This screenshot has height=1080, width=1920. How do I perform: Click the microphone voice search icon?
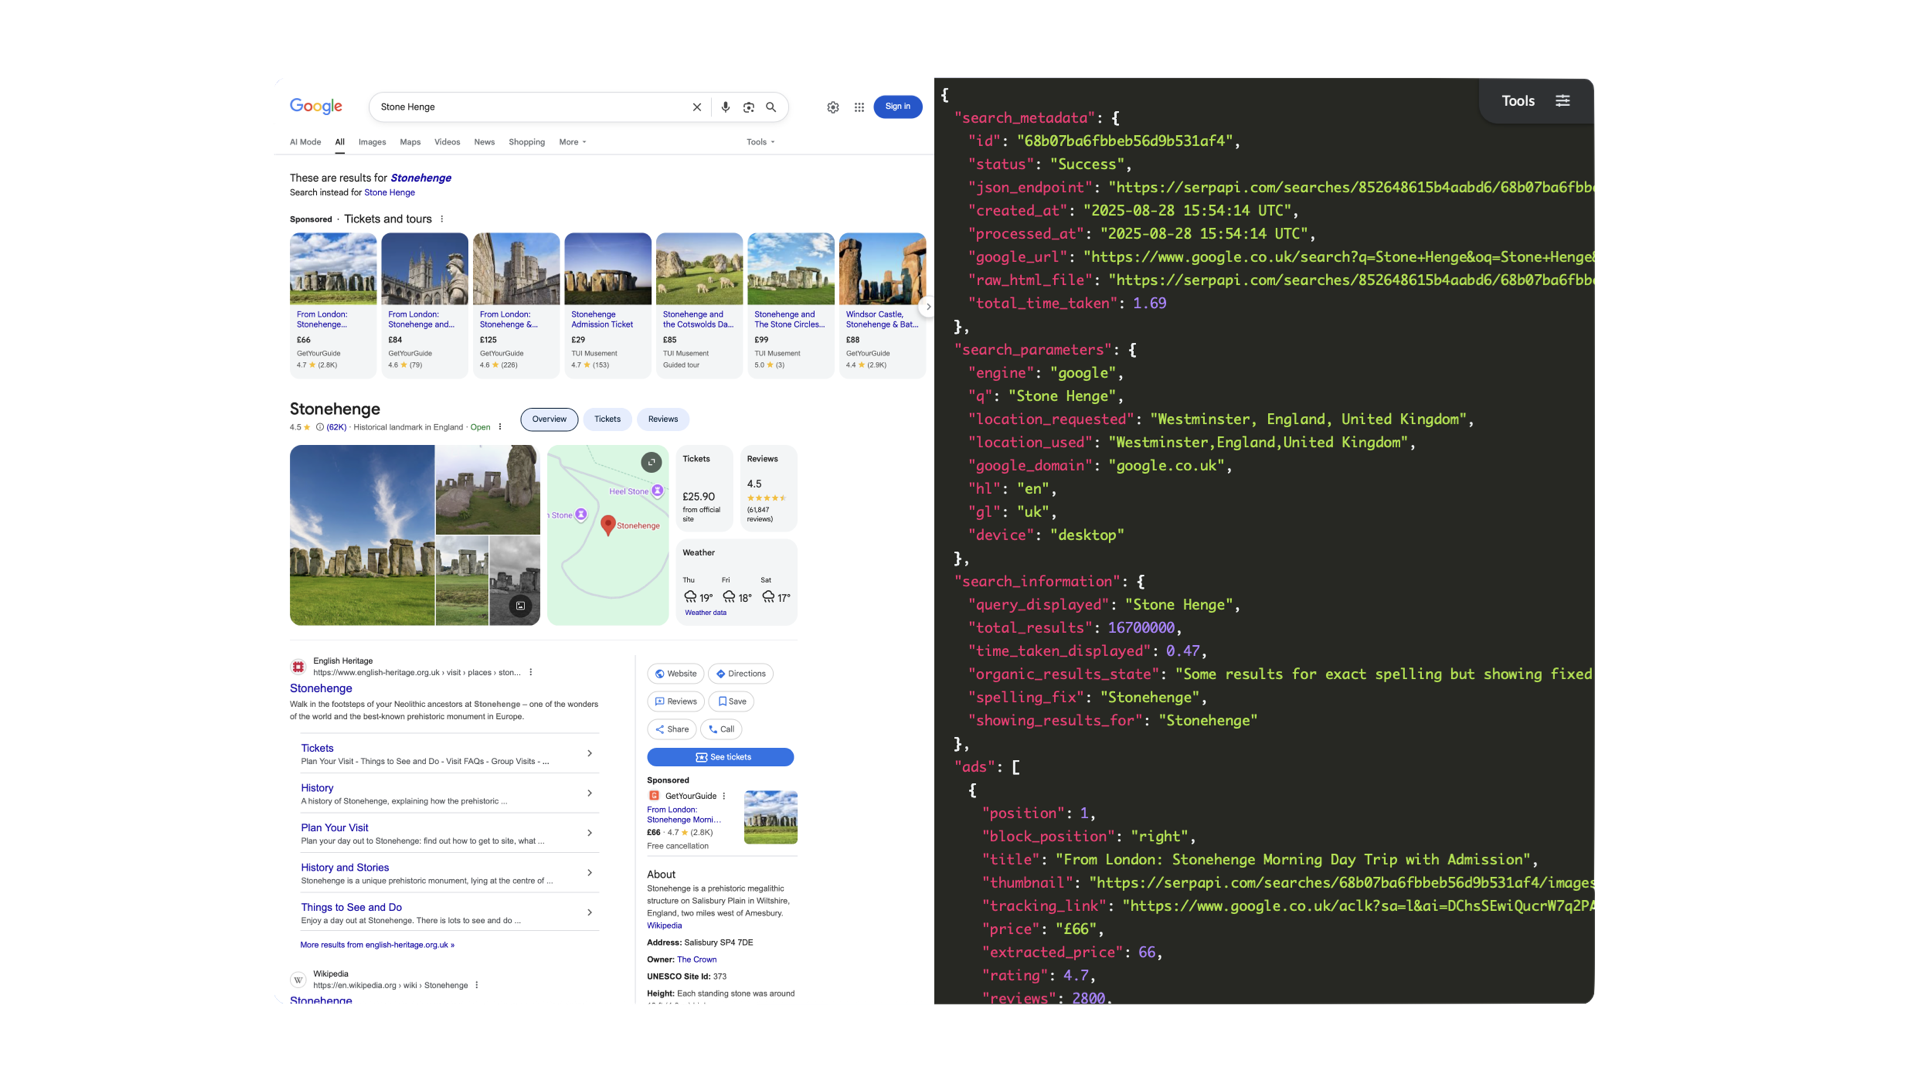725,107
